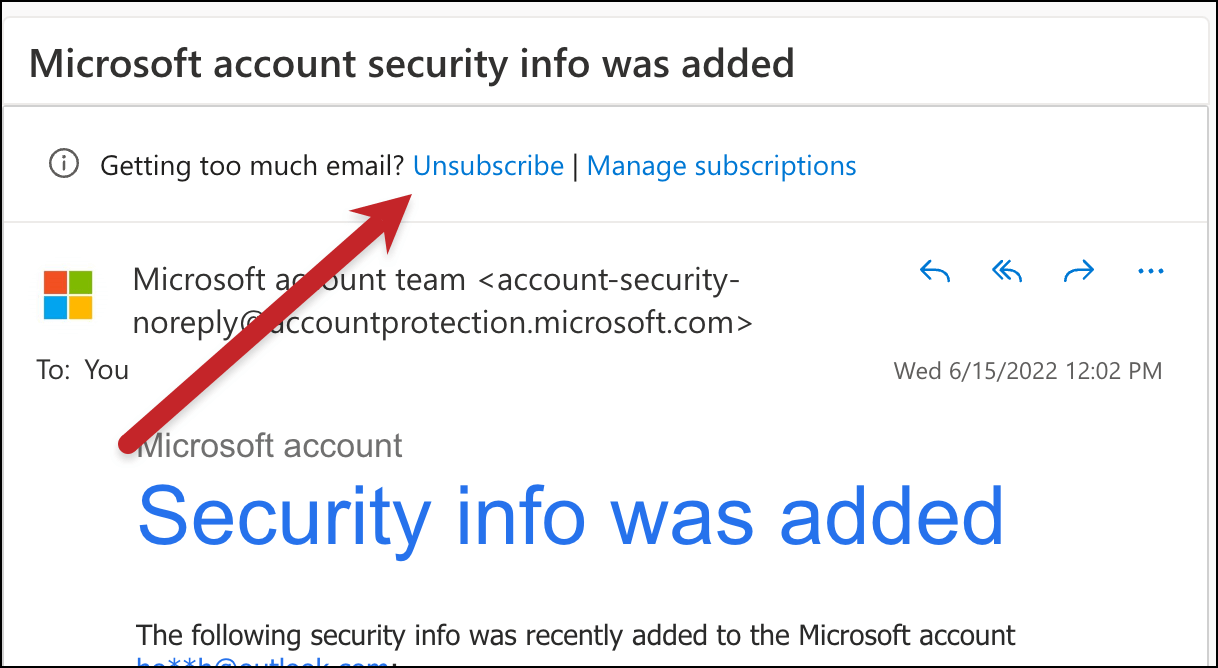Click the email subject title
1218x668 pixels.
coord(411,63)
